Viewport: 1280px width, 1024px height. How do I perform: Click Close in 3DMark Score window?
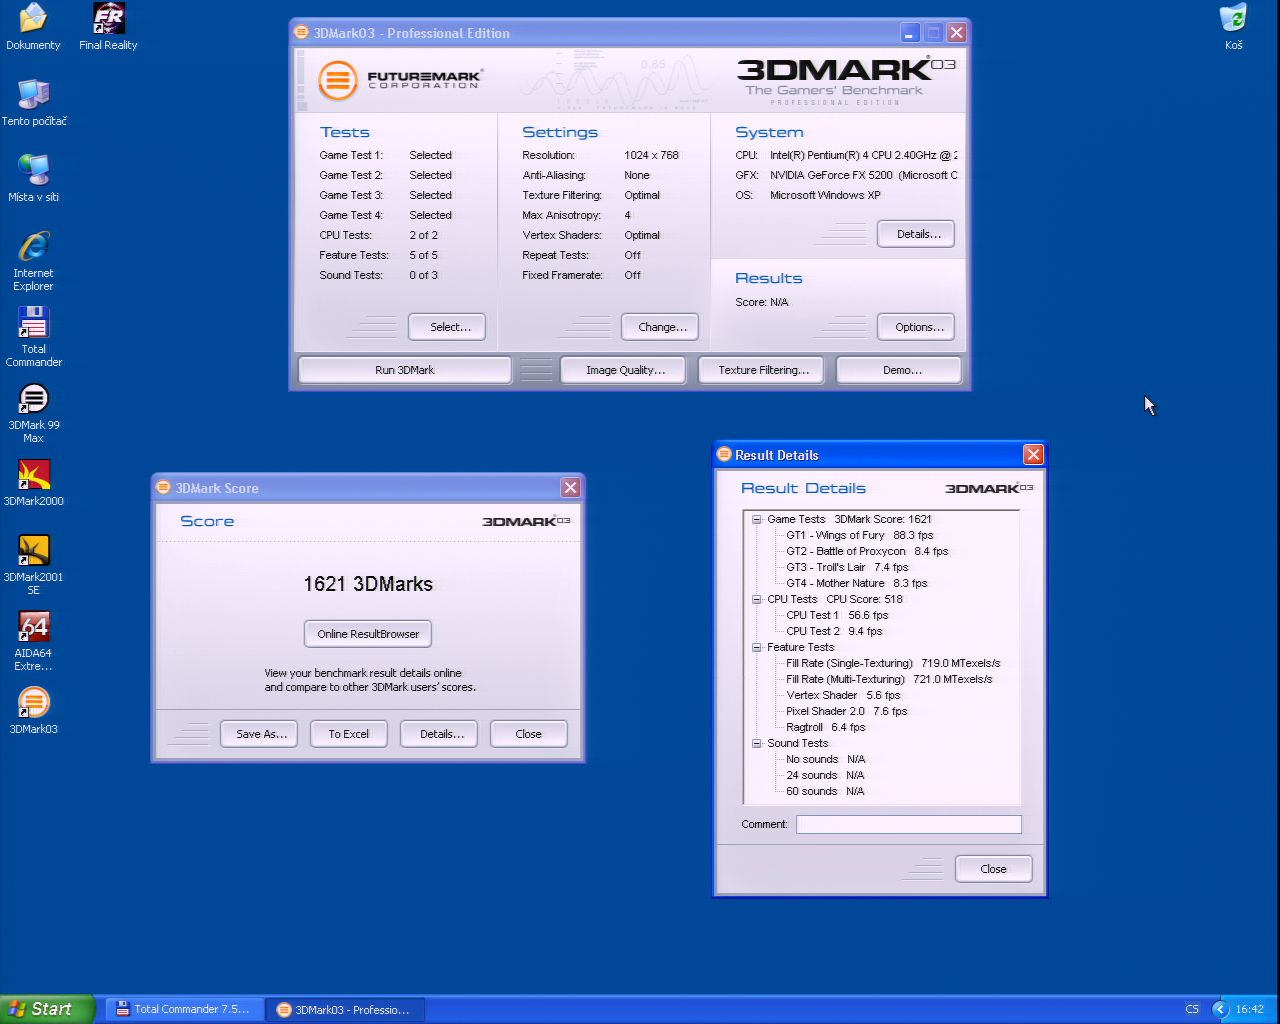point(528,734)
